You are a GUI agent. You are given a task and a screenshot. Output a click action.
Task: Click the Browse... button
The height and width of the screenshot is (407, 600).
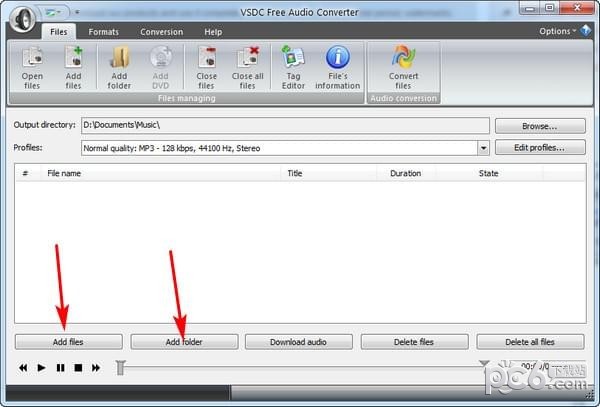540,126
